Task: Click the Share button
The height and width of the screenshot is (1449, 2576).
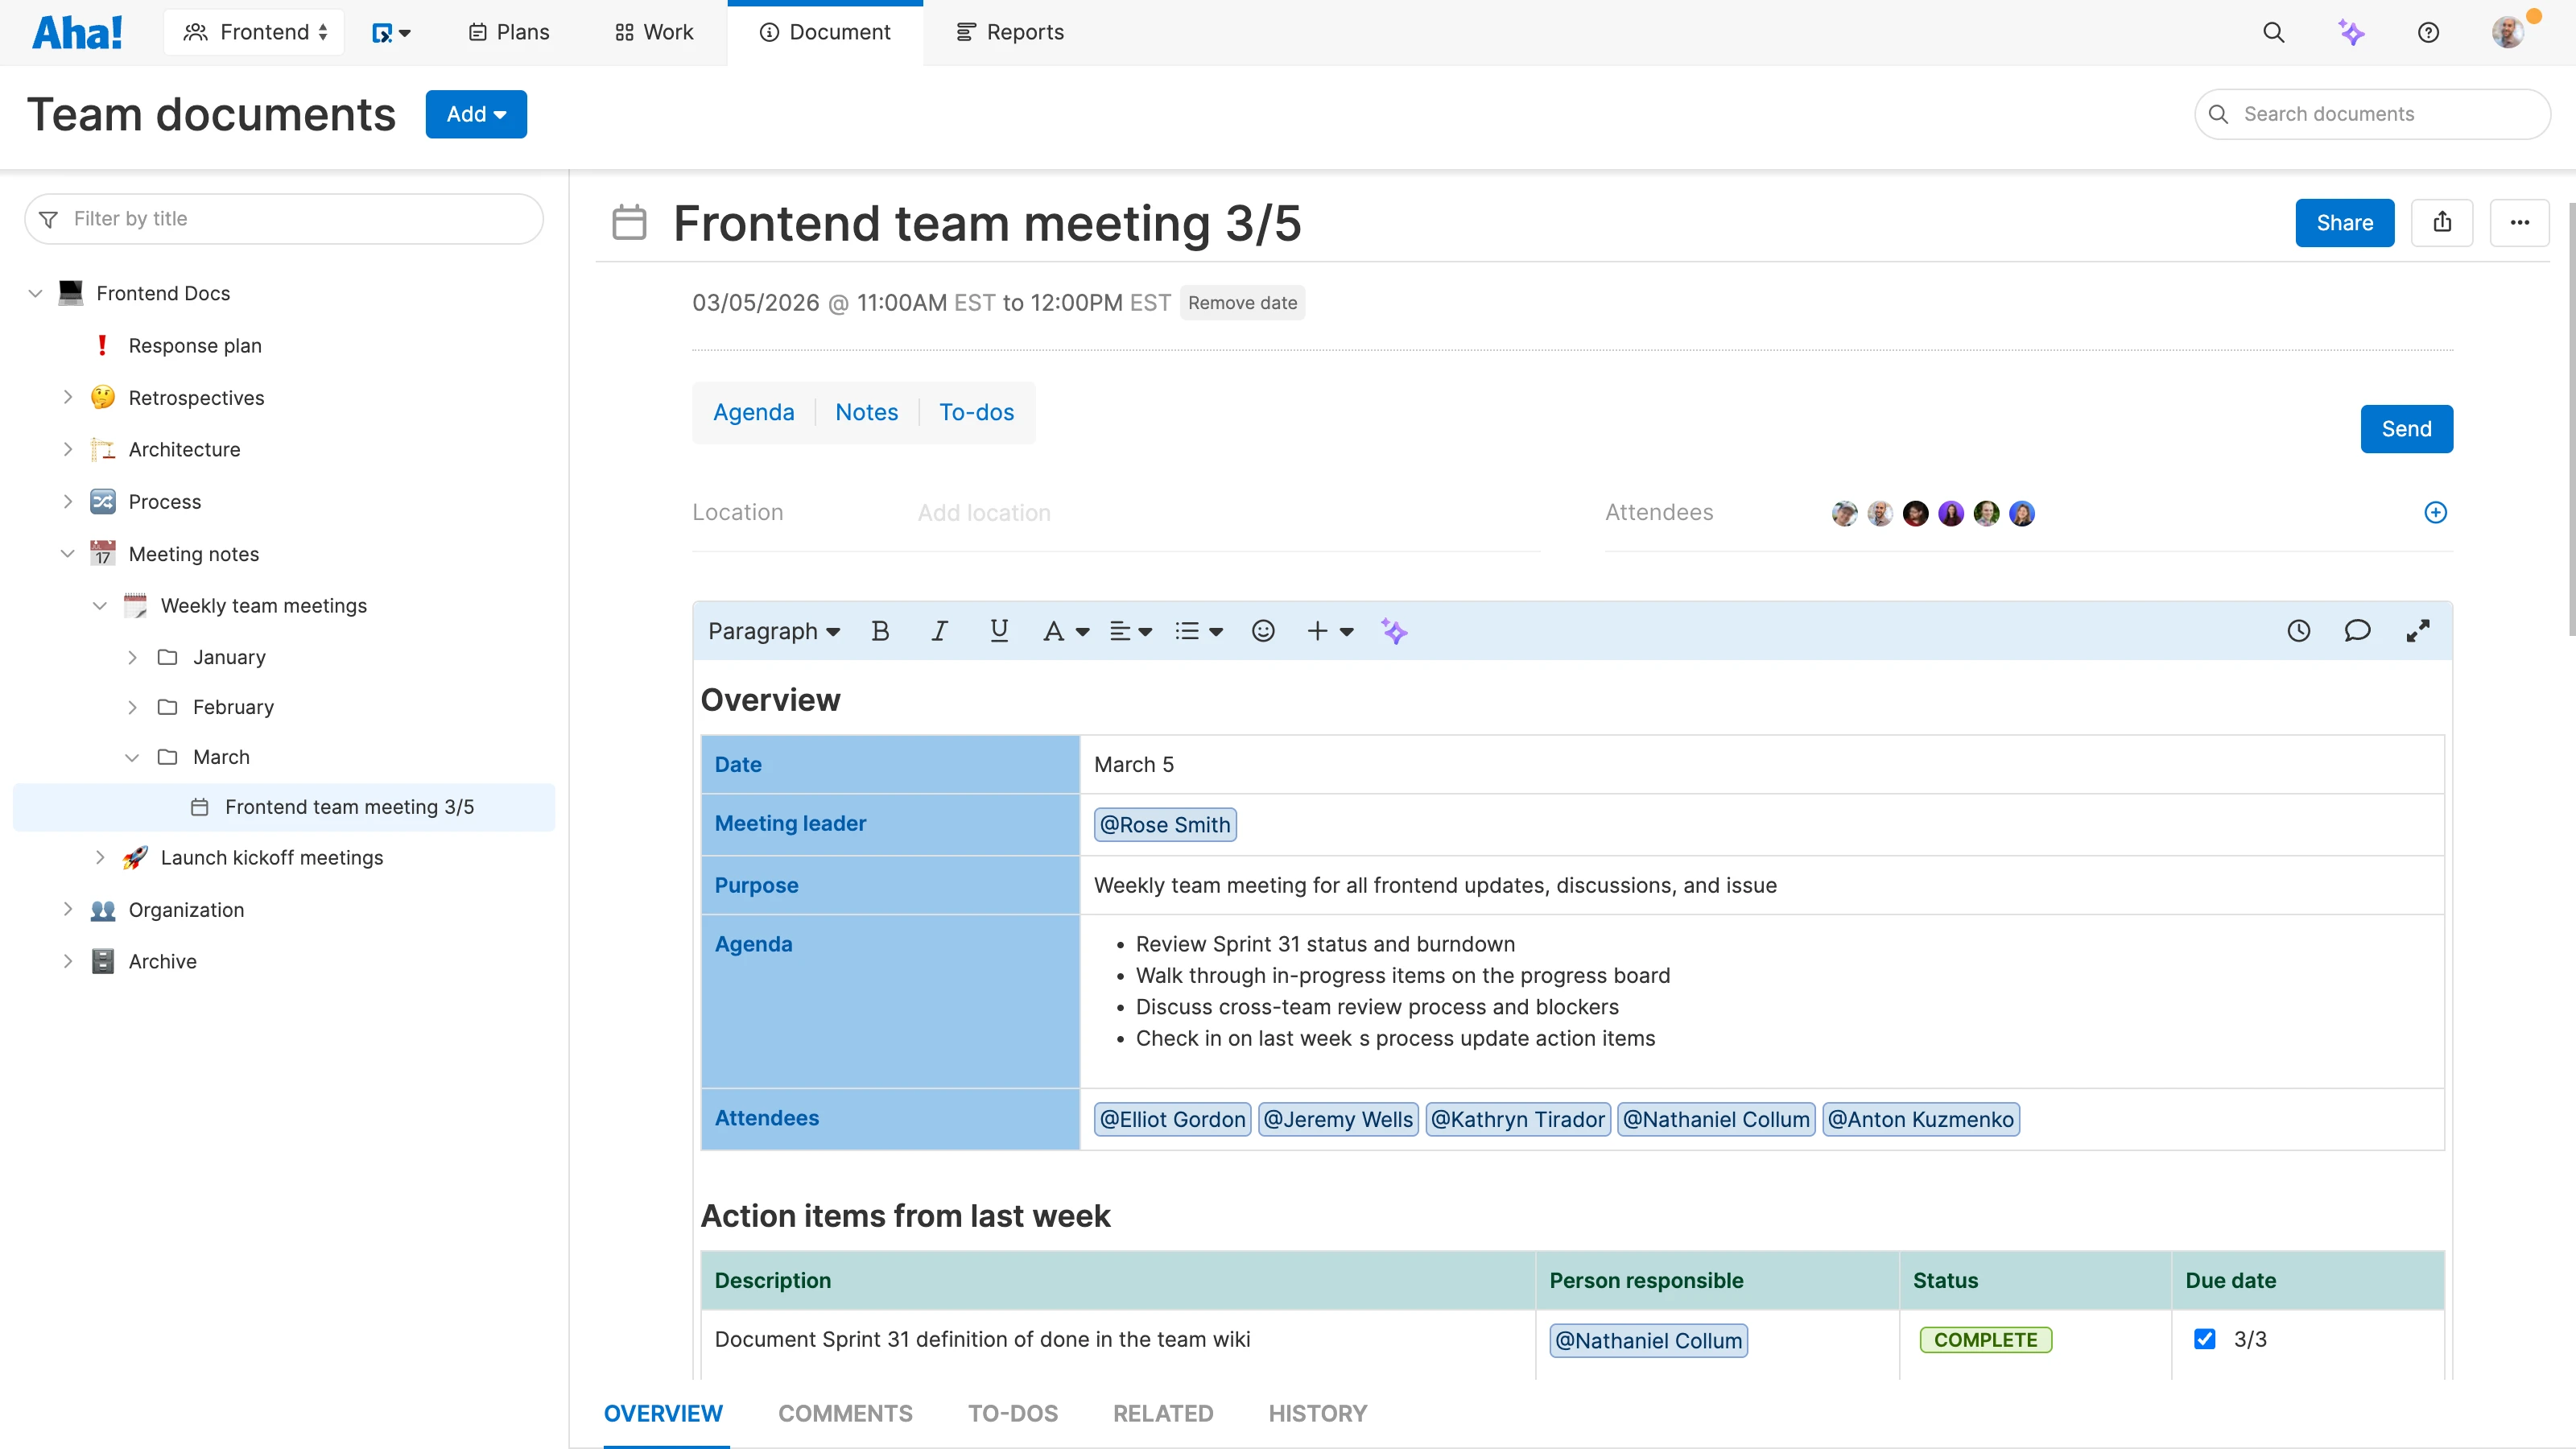Action: [x=2344, y=222]
